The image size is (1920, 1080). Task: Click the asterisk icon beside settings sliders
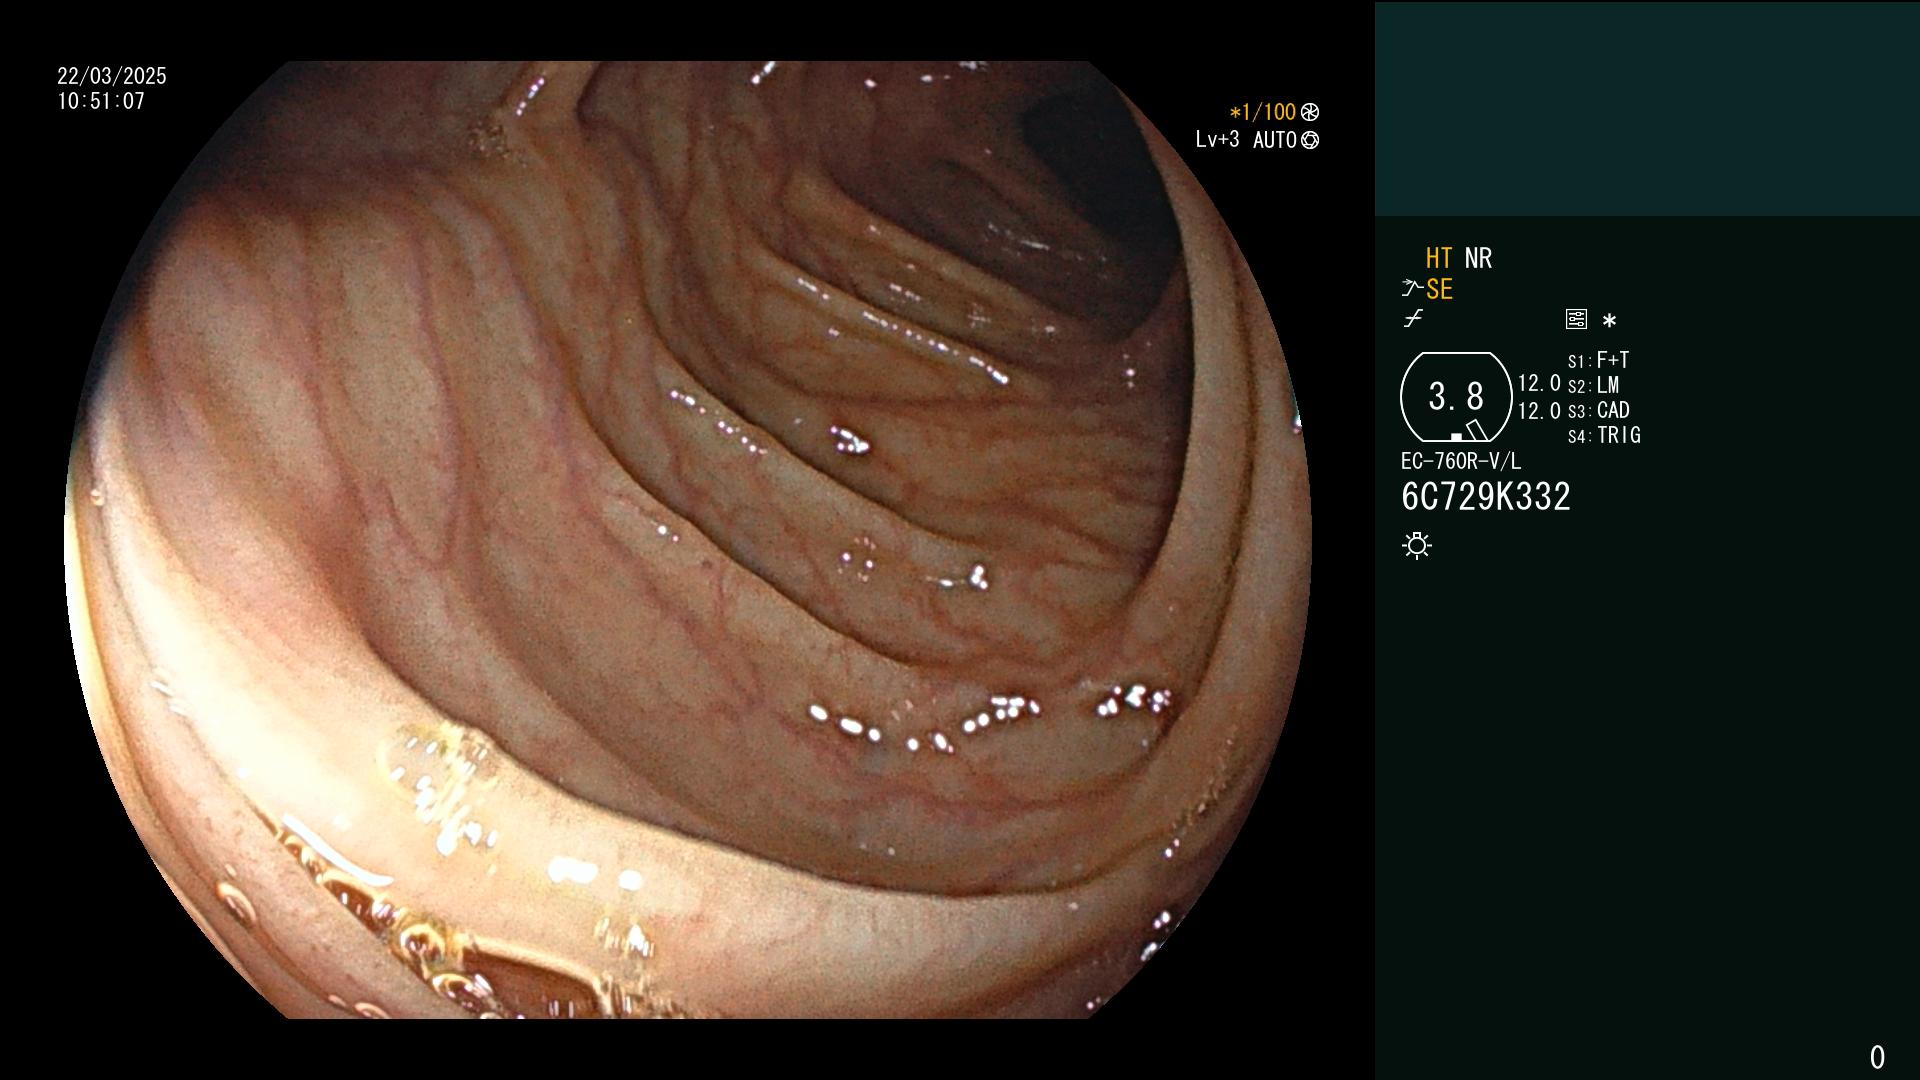(1609, 320)
